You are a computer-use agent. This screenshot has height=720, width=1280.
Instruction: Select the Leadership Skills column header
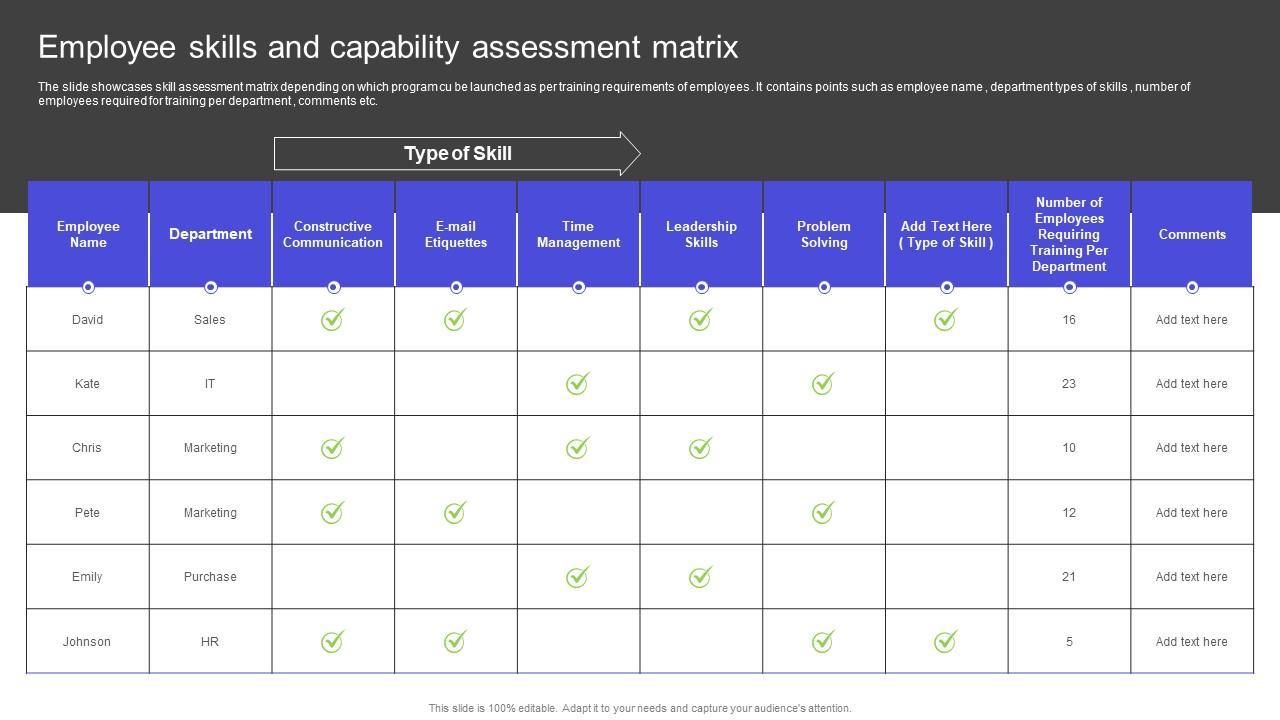pyautogui.click(x=701, y=234)
